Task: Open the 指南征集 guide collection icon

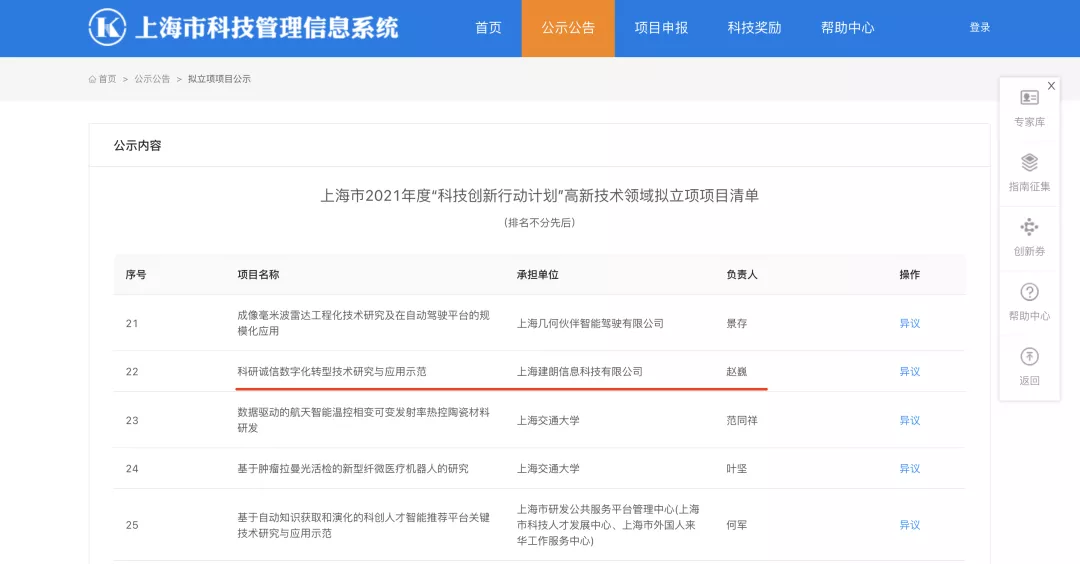Action: click(1029, 163)
